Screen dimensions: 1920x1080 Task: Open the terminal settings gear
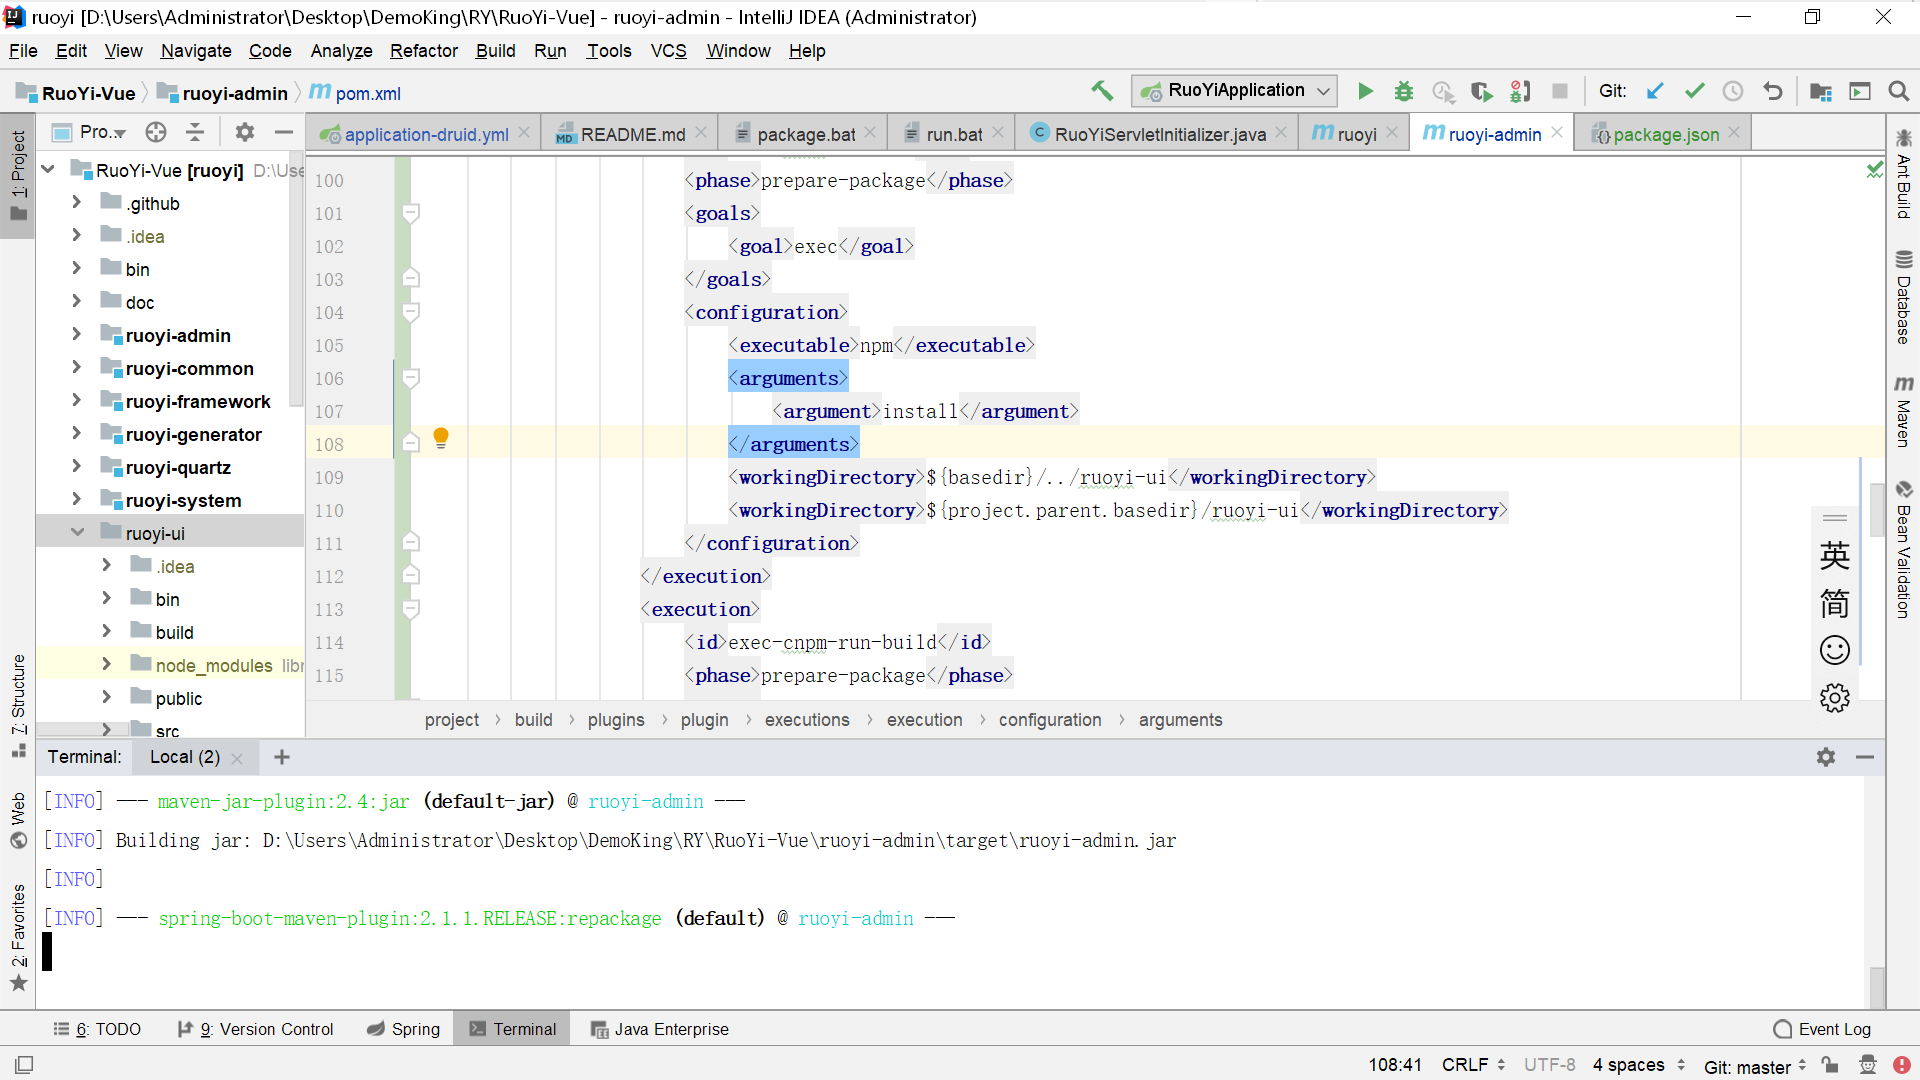1826,757
